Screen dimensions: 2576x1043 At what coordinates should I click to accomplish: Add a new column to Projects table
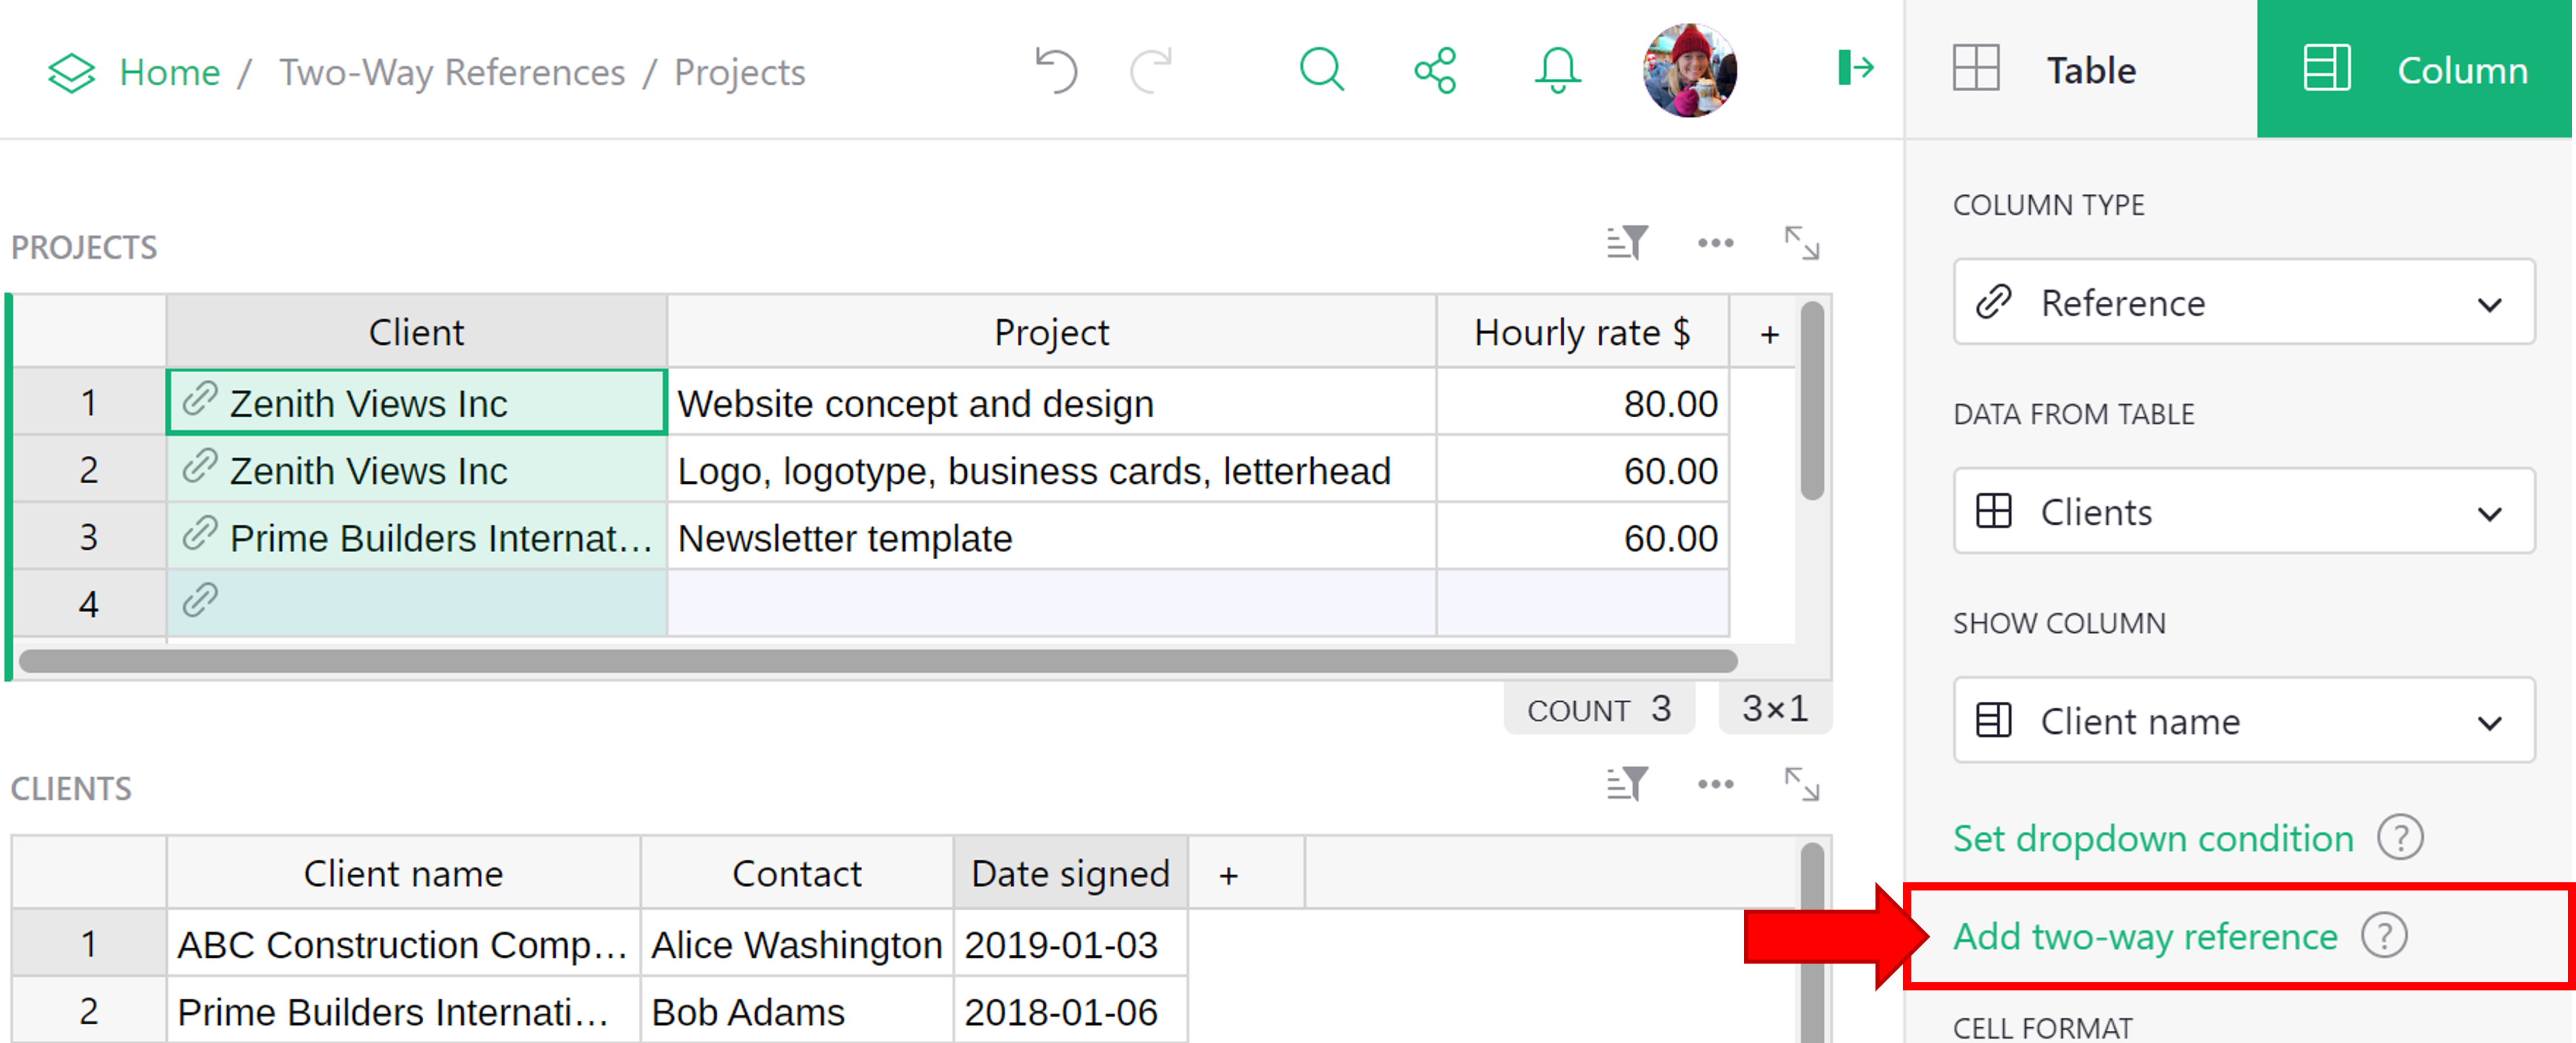point(1769,334)
